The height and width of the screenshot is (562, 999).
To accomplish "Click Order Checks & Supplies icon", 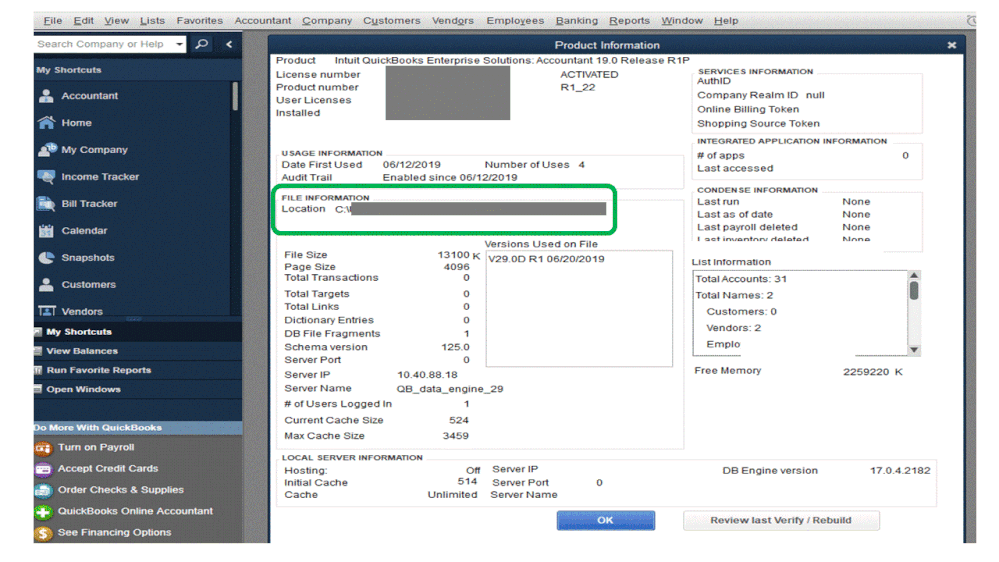I will (43, 491).
